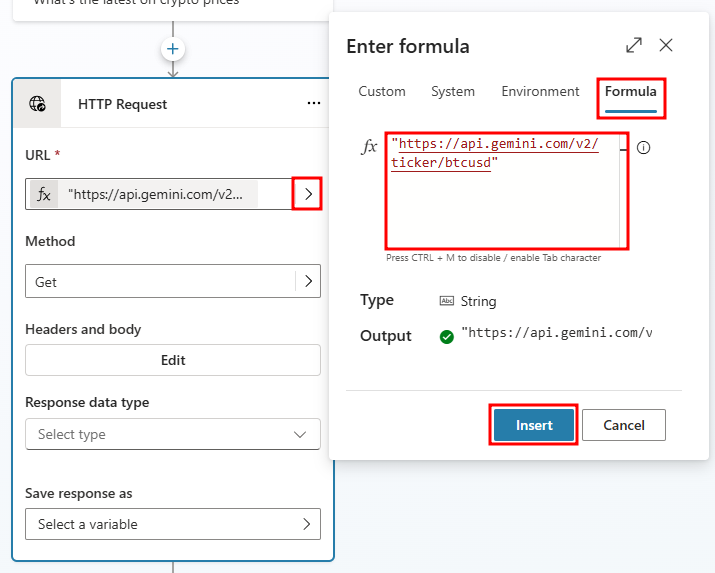Click the green output validation checkmark
715x573 pixels.
(446, 337)
